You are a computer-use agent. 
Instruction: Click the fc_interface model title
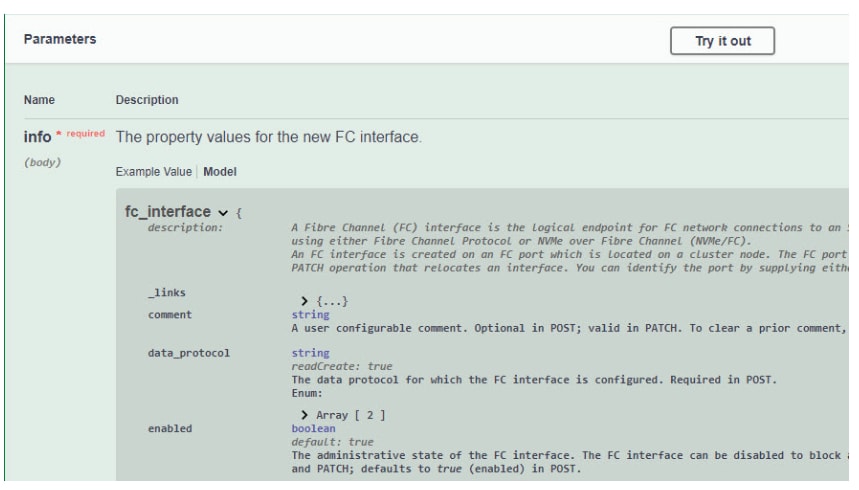(167, 212)
